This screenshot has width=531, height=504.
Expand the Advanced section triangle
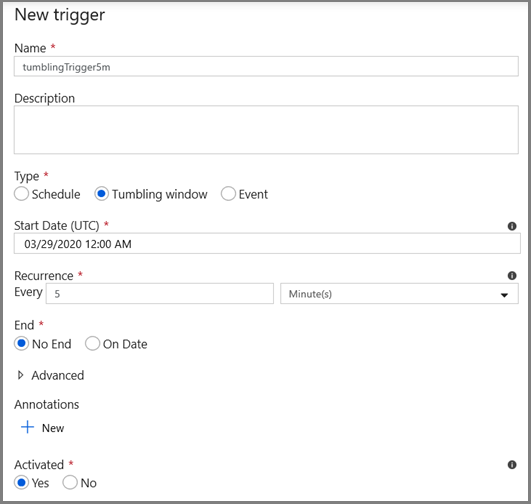[x=20, y=375]
